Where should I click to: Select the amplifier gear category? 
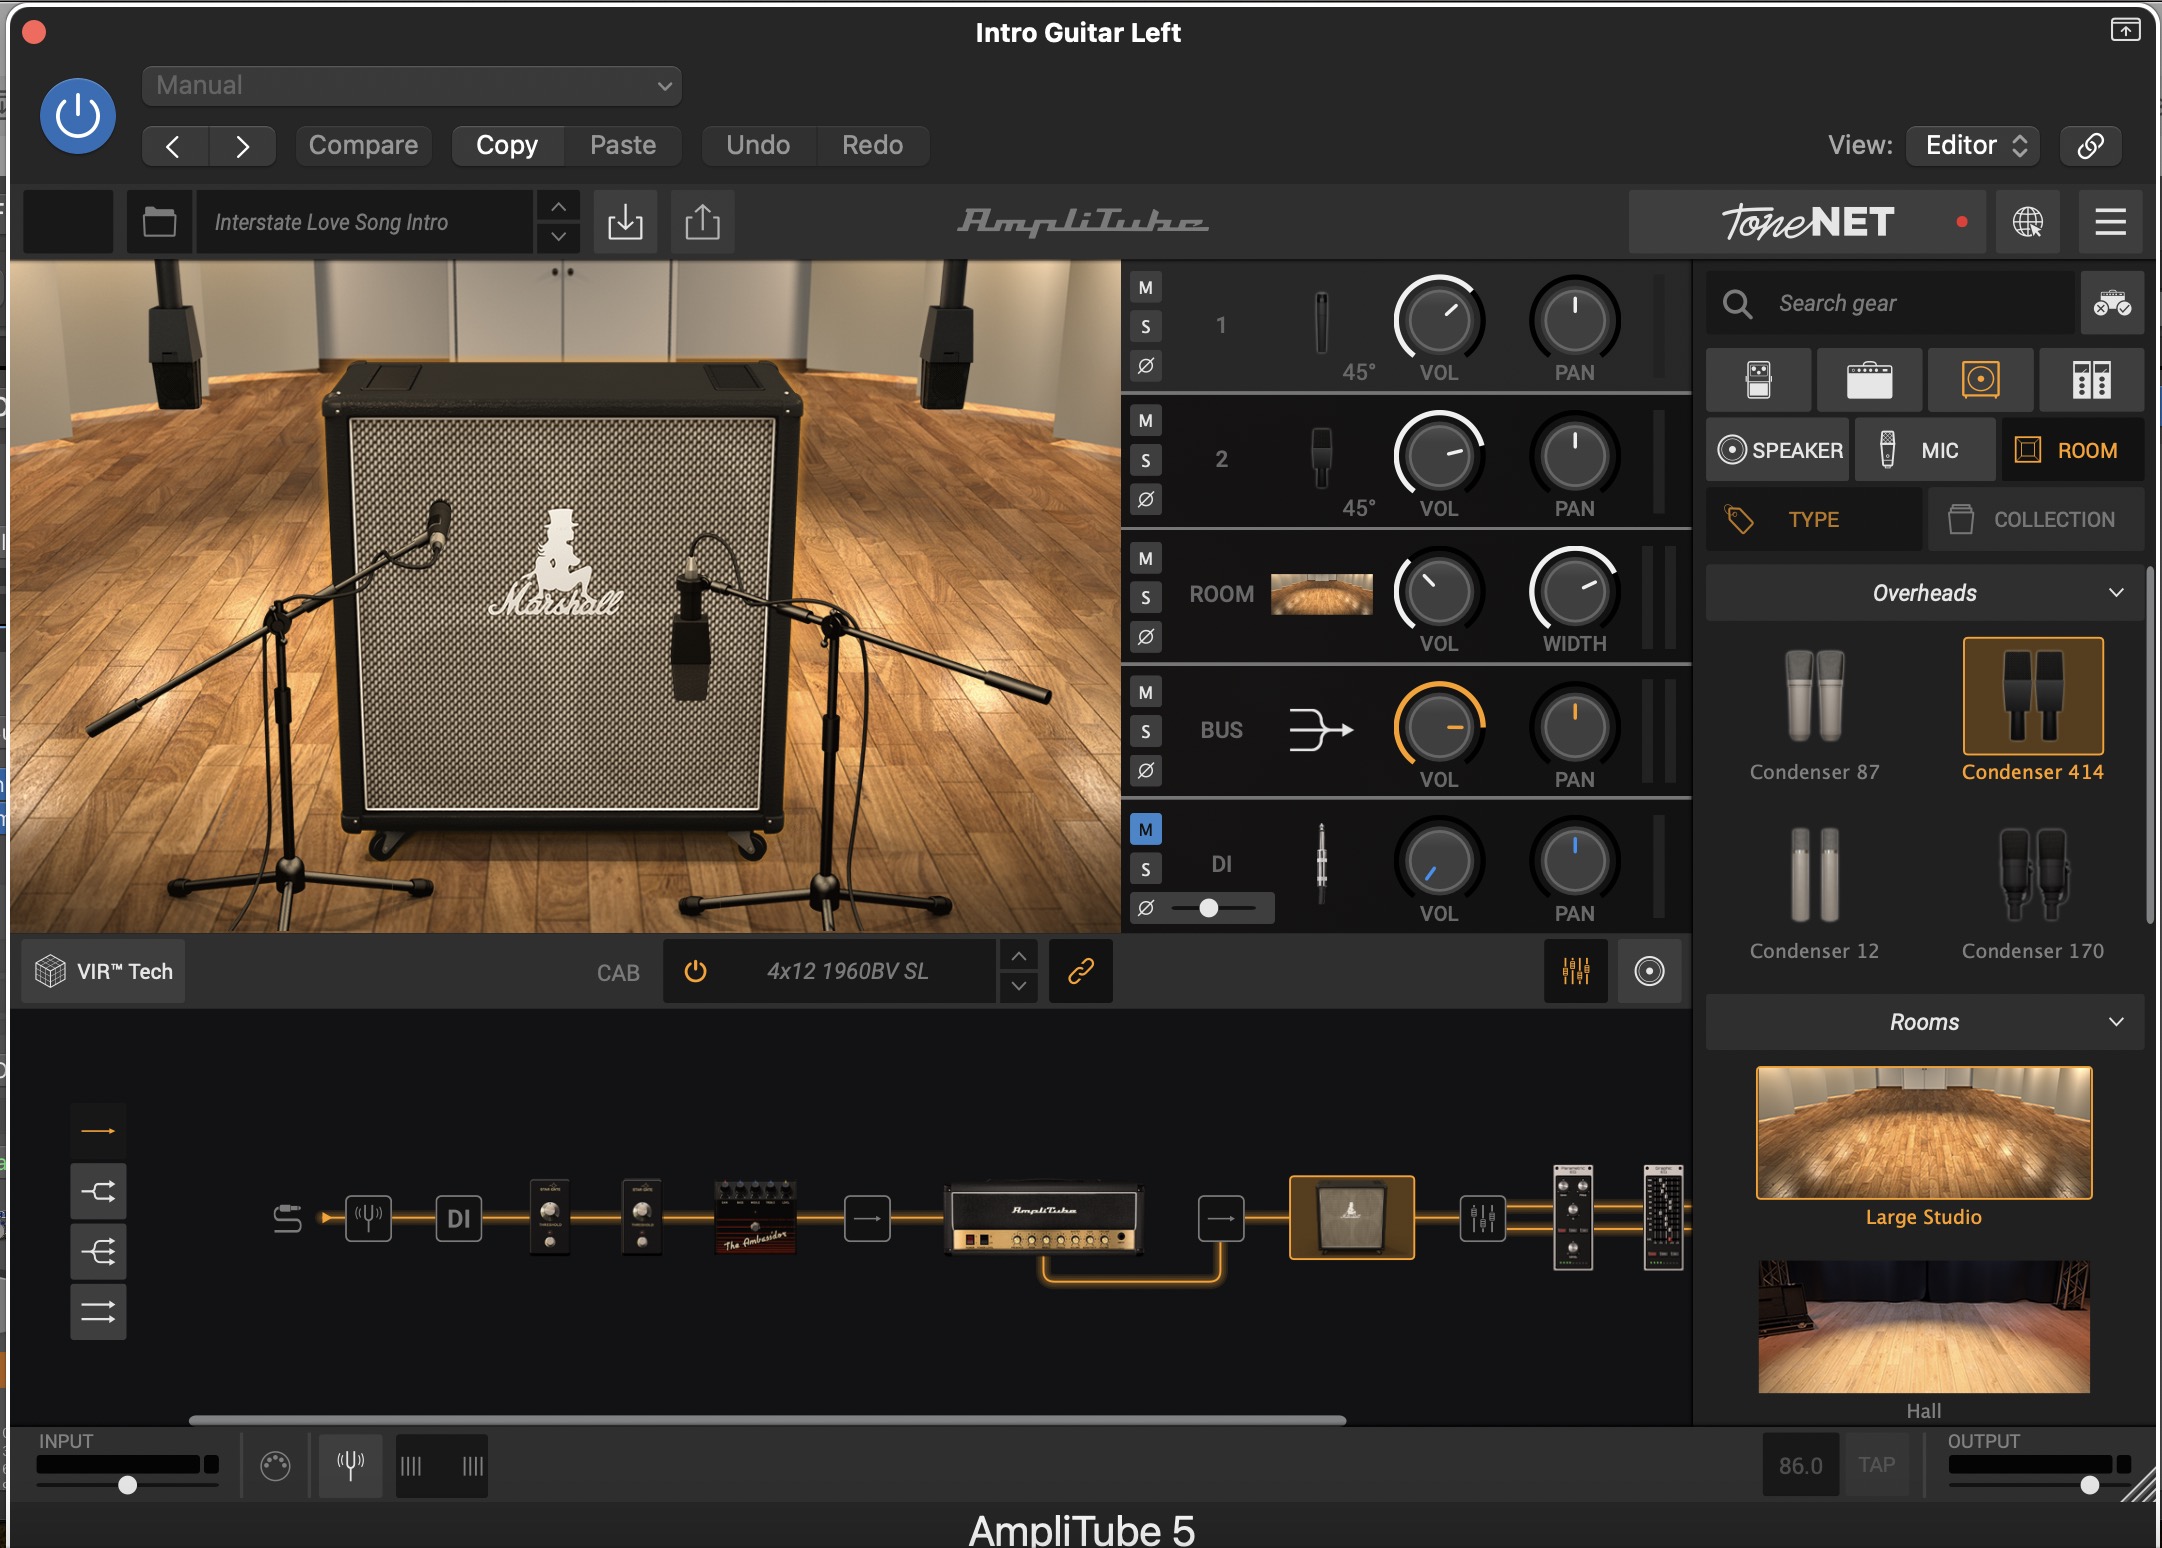(1869, 380)
